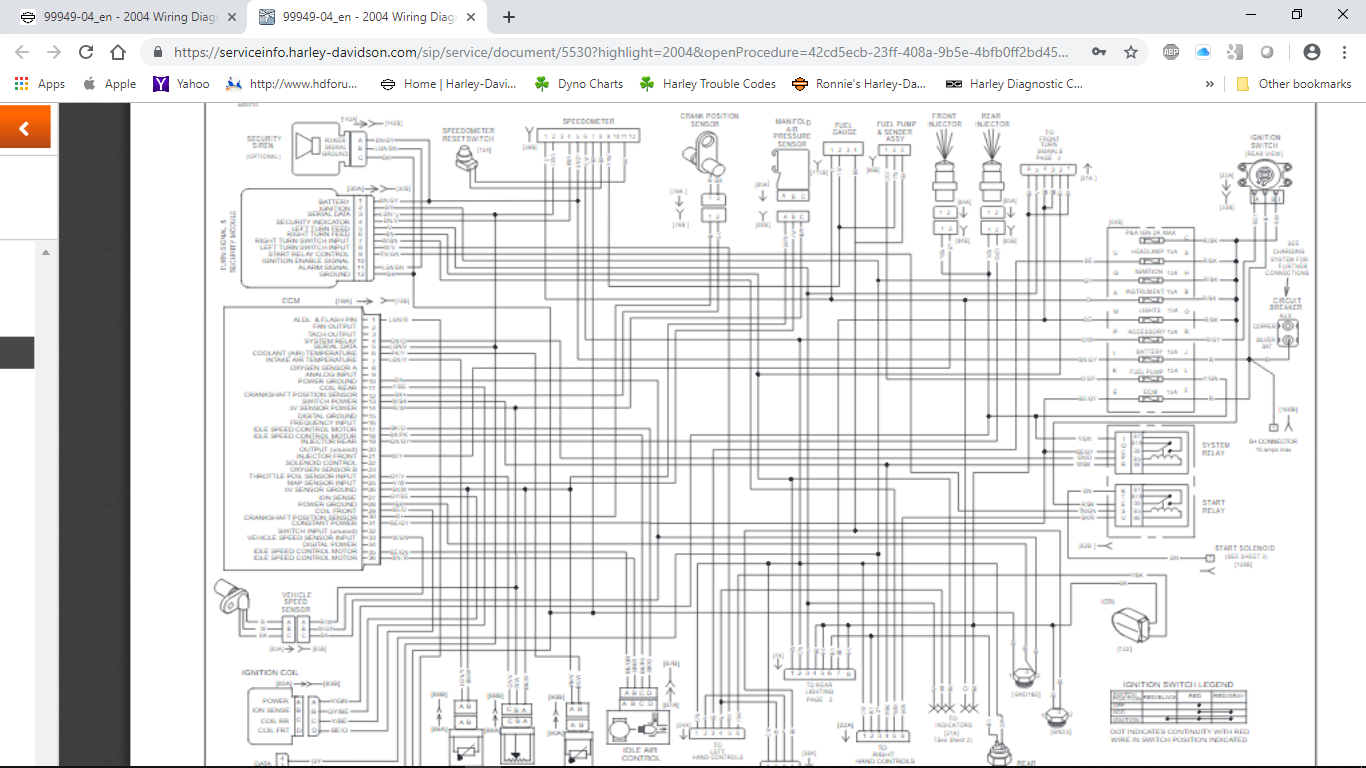This screenshot has height=768, width=1366.
Task: Open a new browser tab
Action: [x=509, y=17]
